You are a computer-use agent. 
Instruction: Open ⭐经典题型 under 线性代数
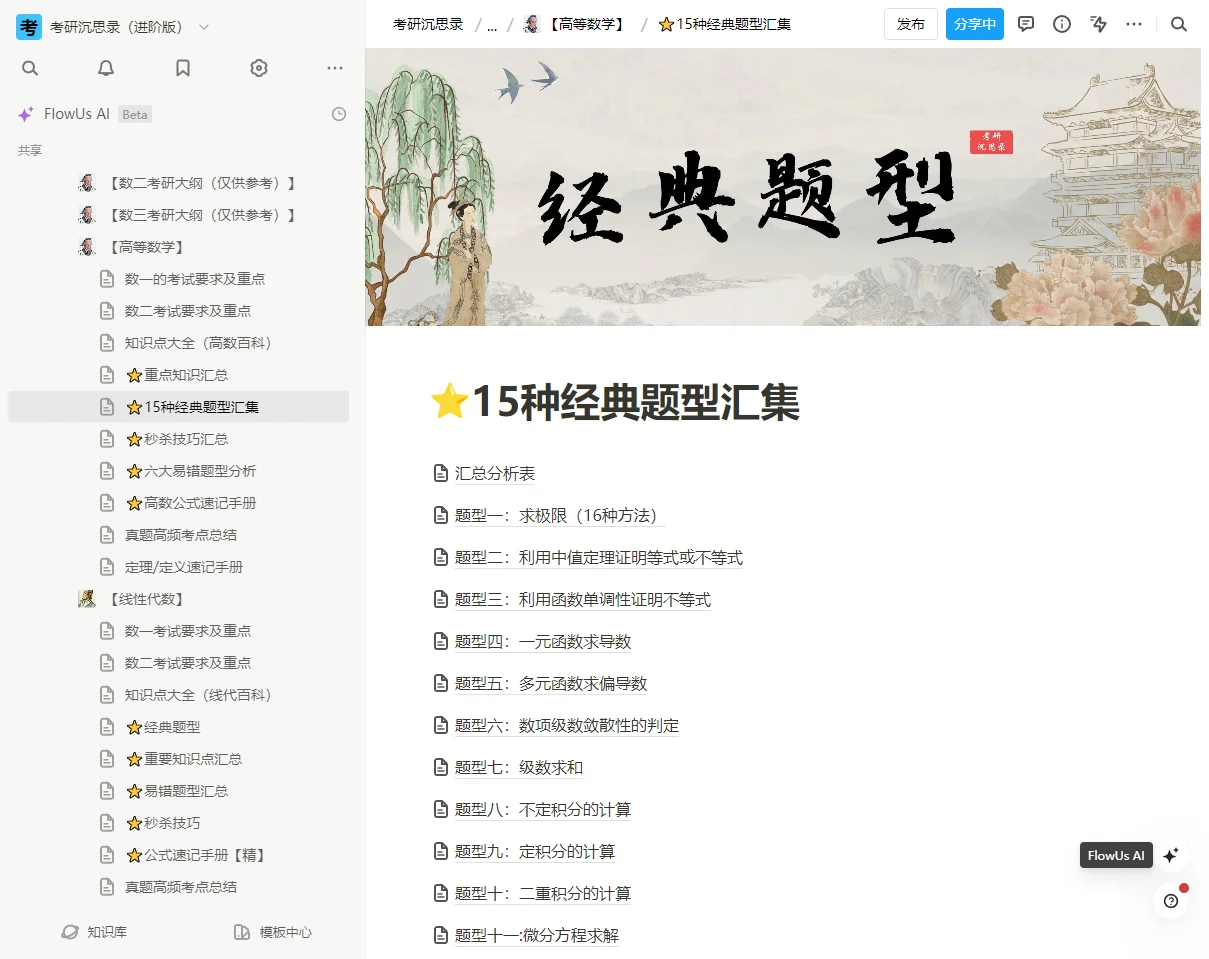(x=163, y=727)
